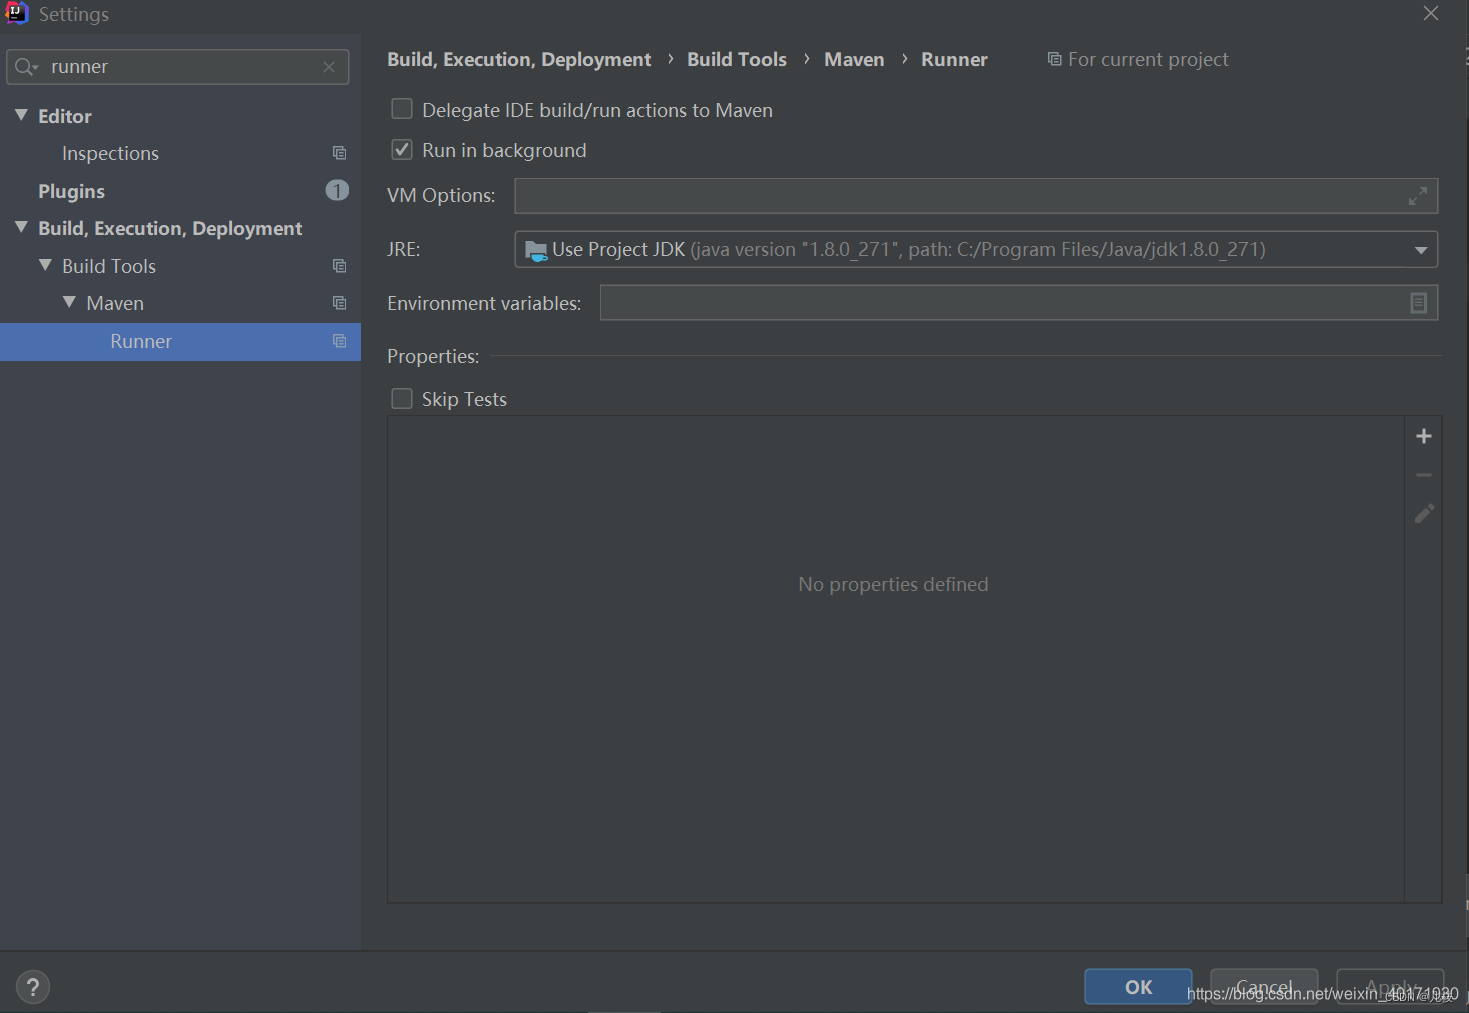The width and height of the screenshot is (1469, 1013).
Task: Expand the VM Options field editor
Action: tap(1418, 196)
